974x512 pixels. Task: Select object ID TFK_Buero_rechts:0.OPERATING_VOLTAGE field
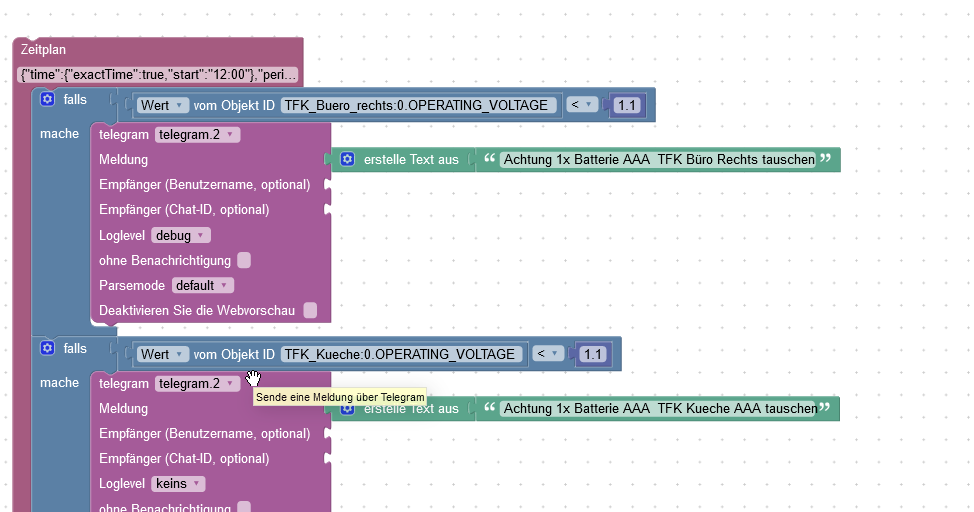[421, 105]
